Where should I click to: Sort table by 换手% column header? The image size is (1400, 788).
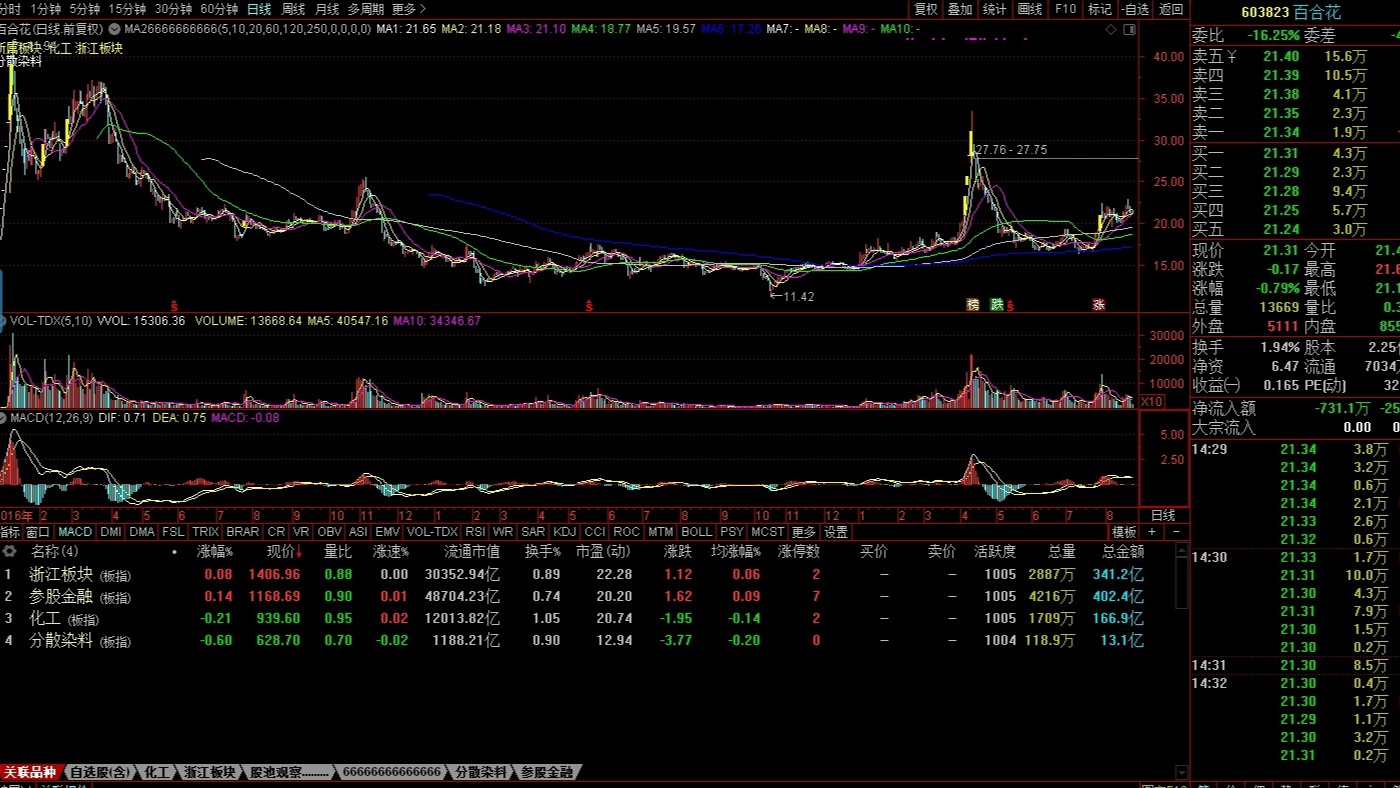coord(543,551)
